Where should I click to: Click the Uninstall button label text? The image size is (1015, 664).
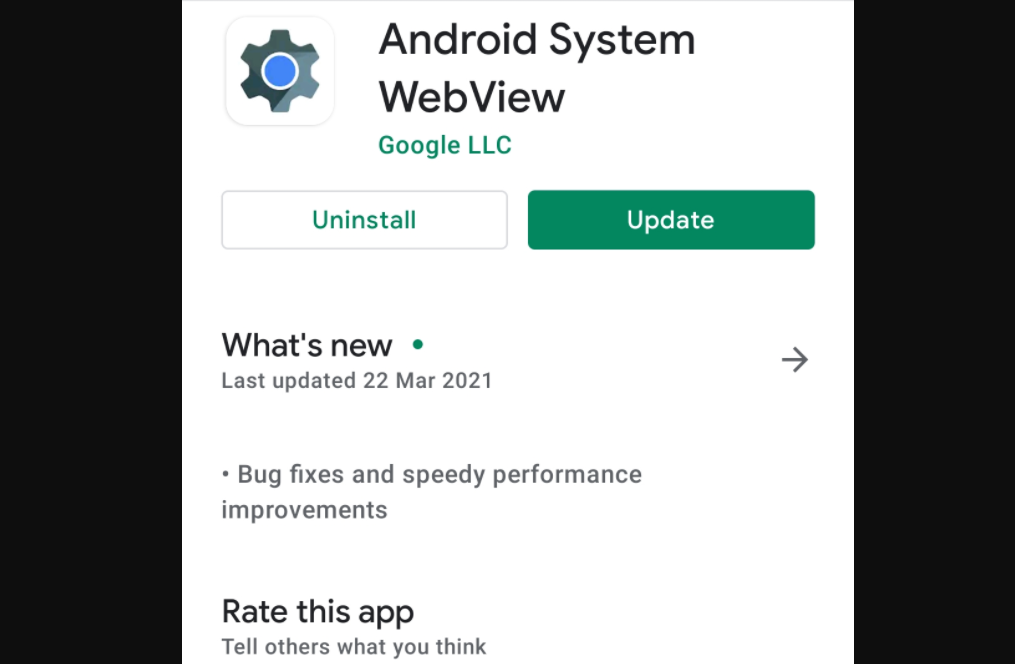point(364,220)
